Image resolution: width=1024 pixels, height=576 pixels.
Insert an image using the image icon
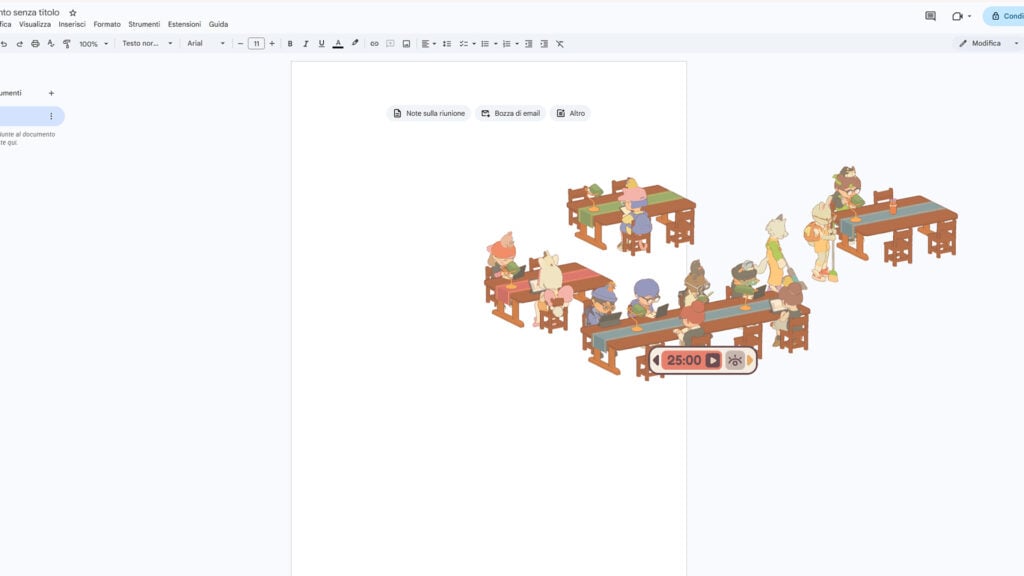click(x=406, y=43)
